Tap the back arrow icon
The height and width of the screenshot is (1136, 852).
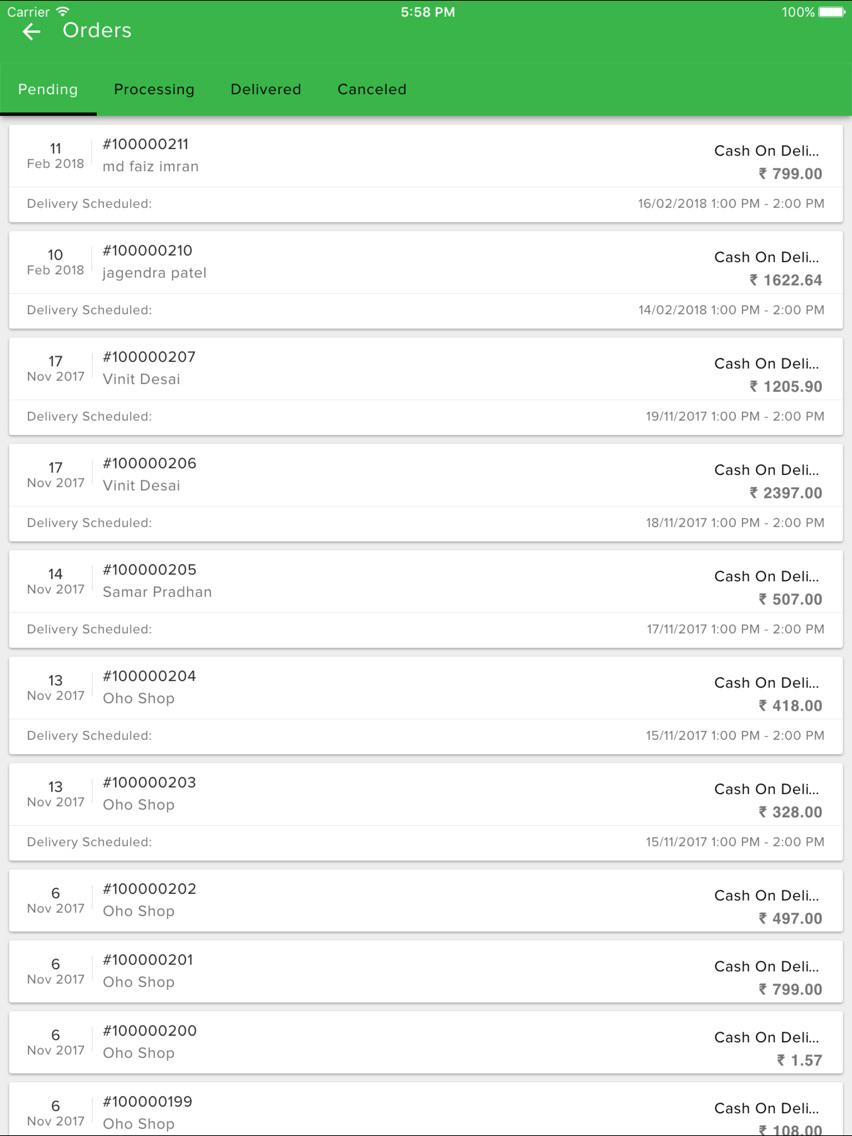coord(31,31)
